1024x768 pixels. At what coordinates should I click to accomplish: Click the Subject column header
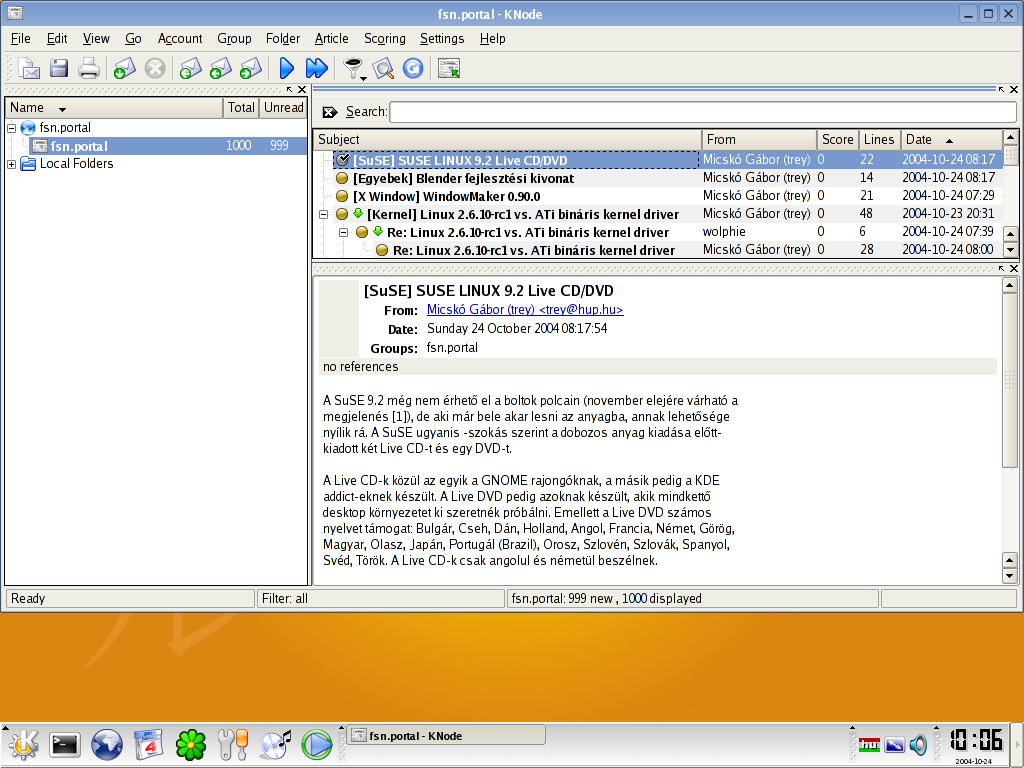(507, 140)
